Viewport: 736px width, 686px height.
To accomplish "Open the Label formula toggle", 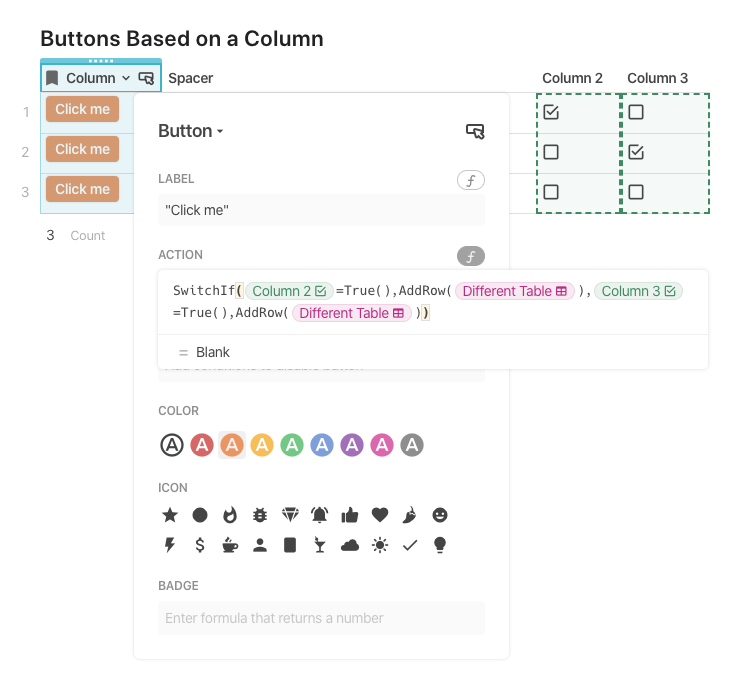I will coord(470,180).
